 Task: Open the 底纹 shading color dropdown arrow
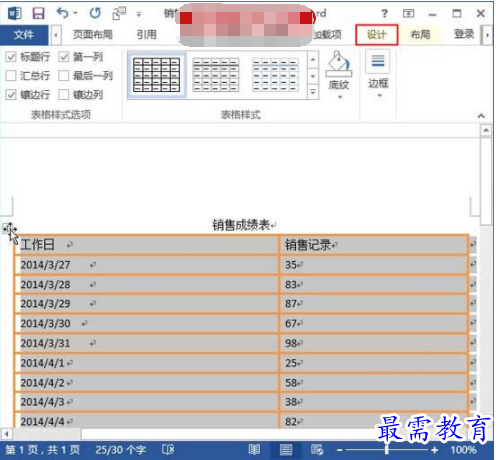(x=340, y=97)
